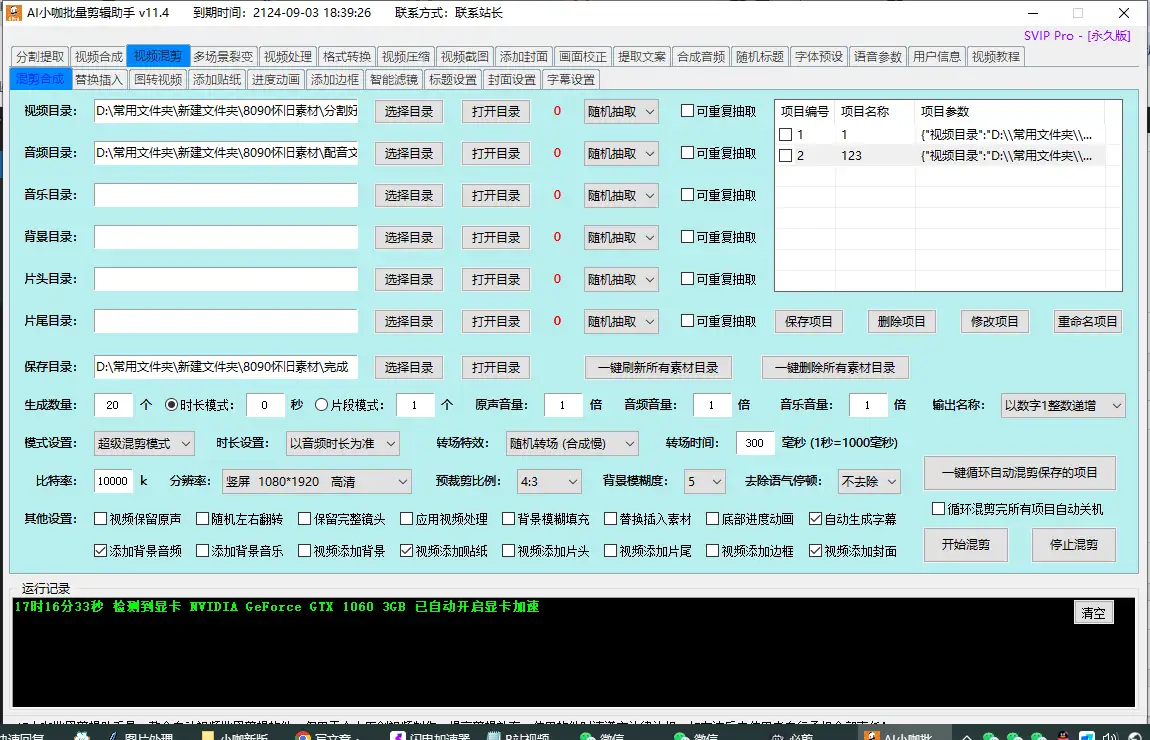This screenshot has height=740, width=1150.
Task: Open the 字幕设置 sub-tab
Action: click(570, 80)
